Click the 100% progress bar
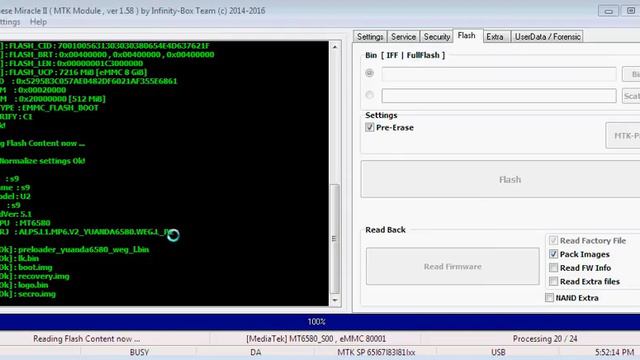This screenshot has width=640, height=360. click(x=320, y=322)
